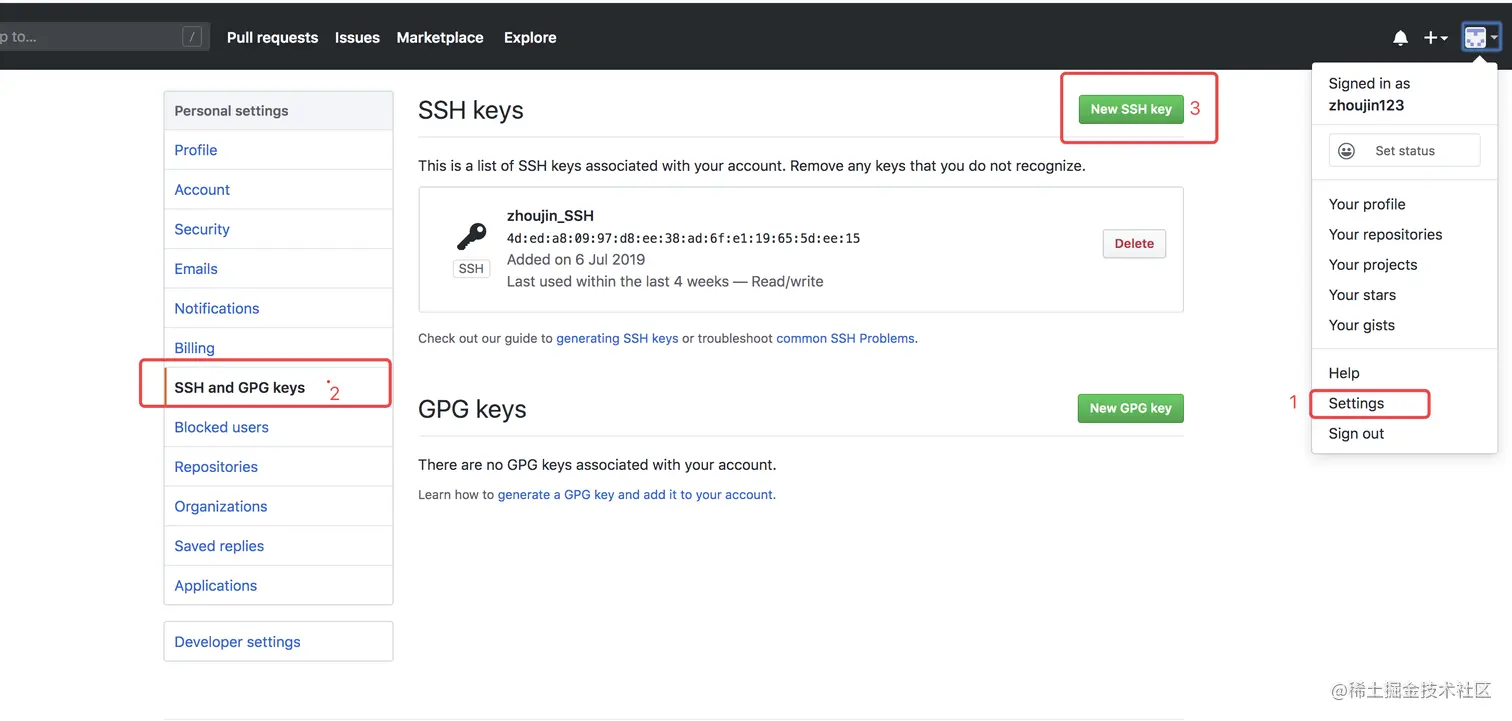Choose Settings in user menu

(1356, 403)
